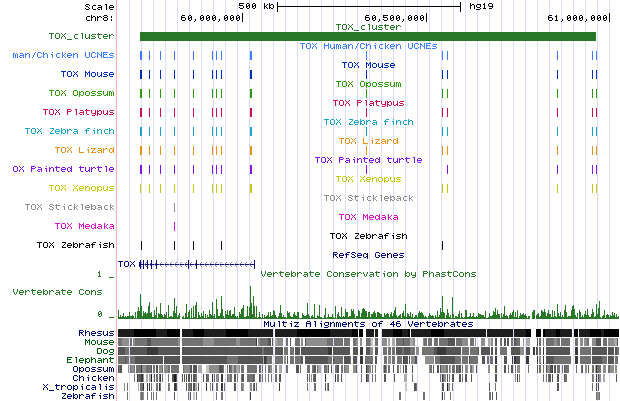Screen dimensions: 620x401
Task: Click the single gray TOX Stickleback mark
Action: click(174, 207)
